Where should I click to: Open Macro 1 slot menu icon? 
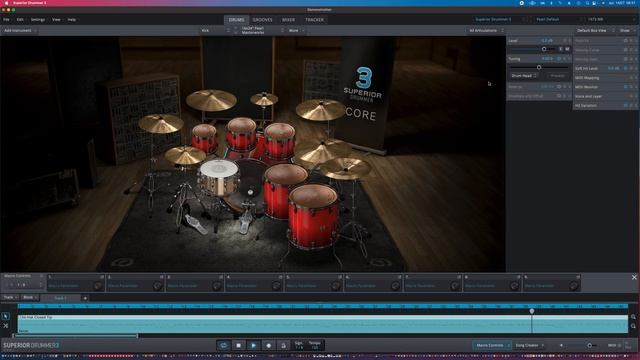(102, 277)
